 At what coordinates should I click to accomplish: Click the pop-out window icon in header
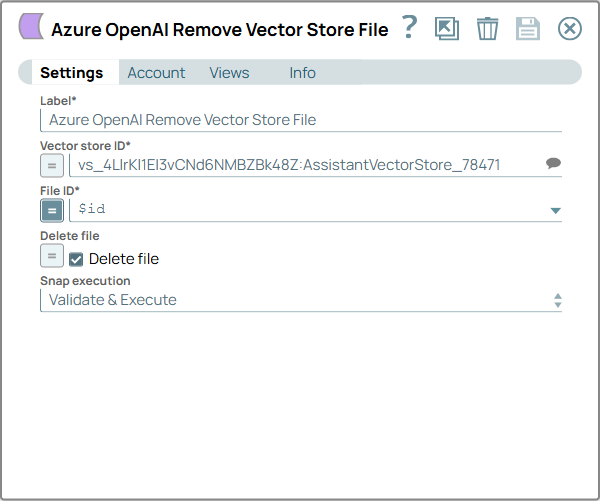(447, 28)
